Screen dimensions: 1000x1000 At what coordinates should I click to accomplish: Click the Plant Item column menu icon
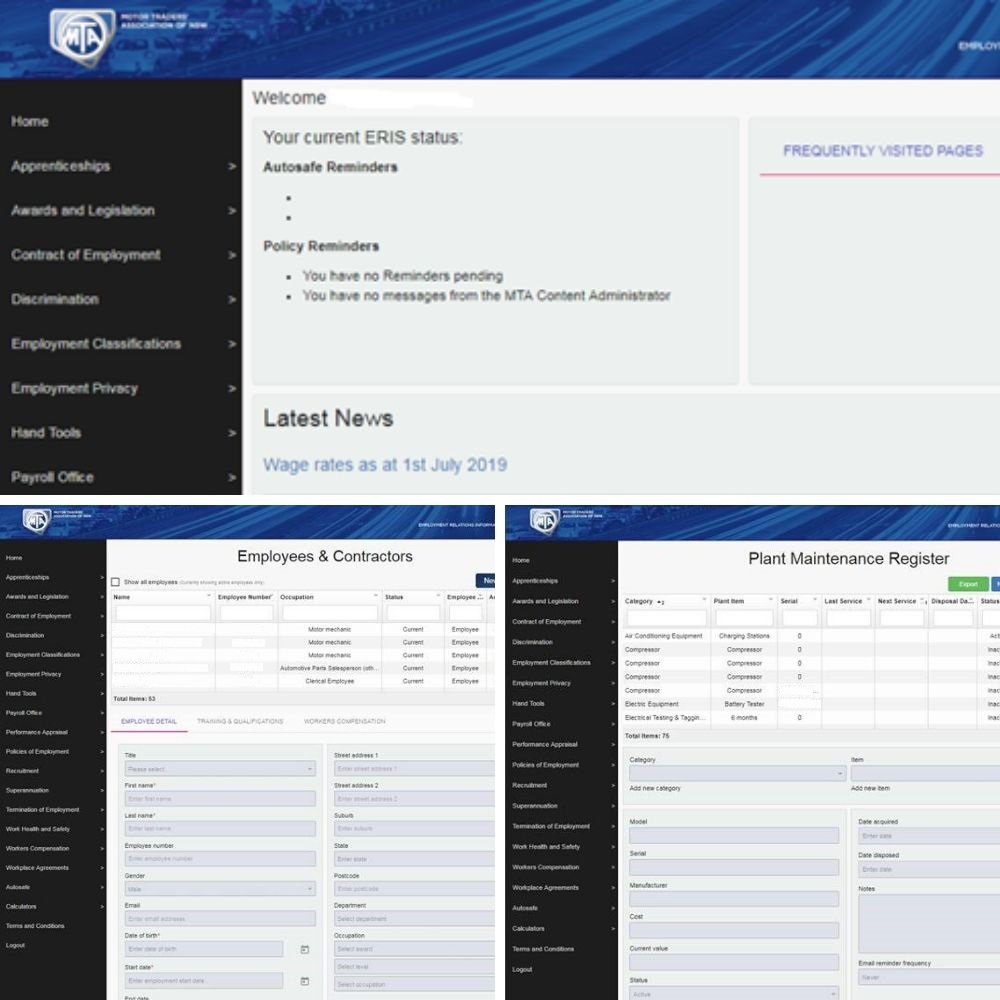pyautogui.click(x=769, y=601)
